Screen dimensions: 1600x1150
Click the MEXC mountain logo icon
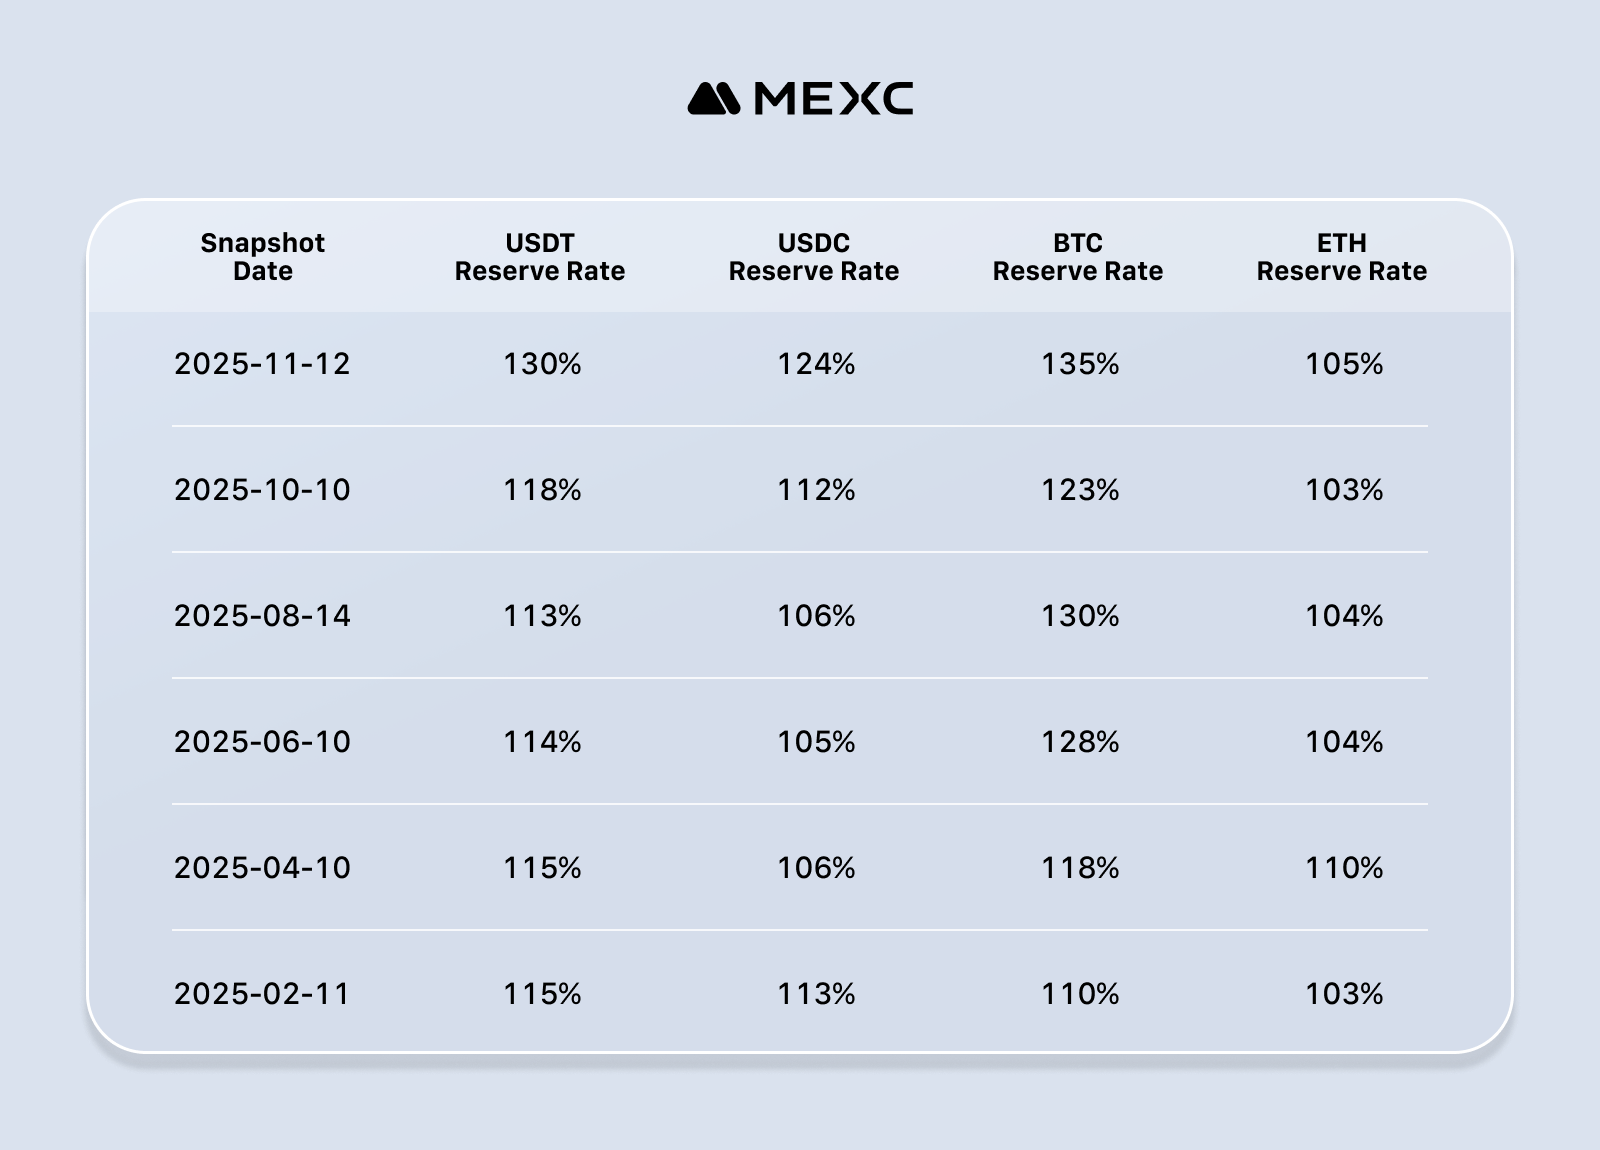click(713, 99)
